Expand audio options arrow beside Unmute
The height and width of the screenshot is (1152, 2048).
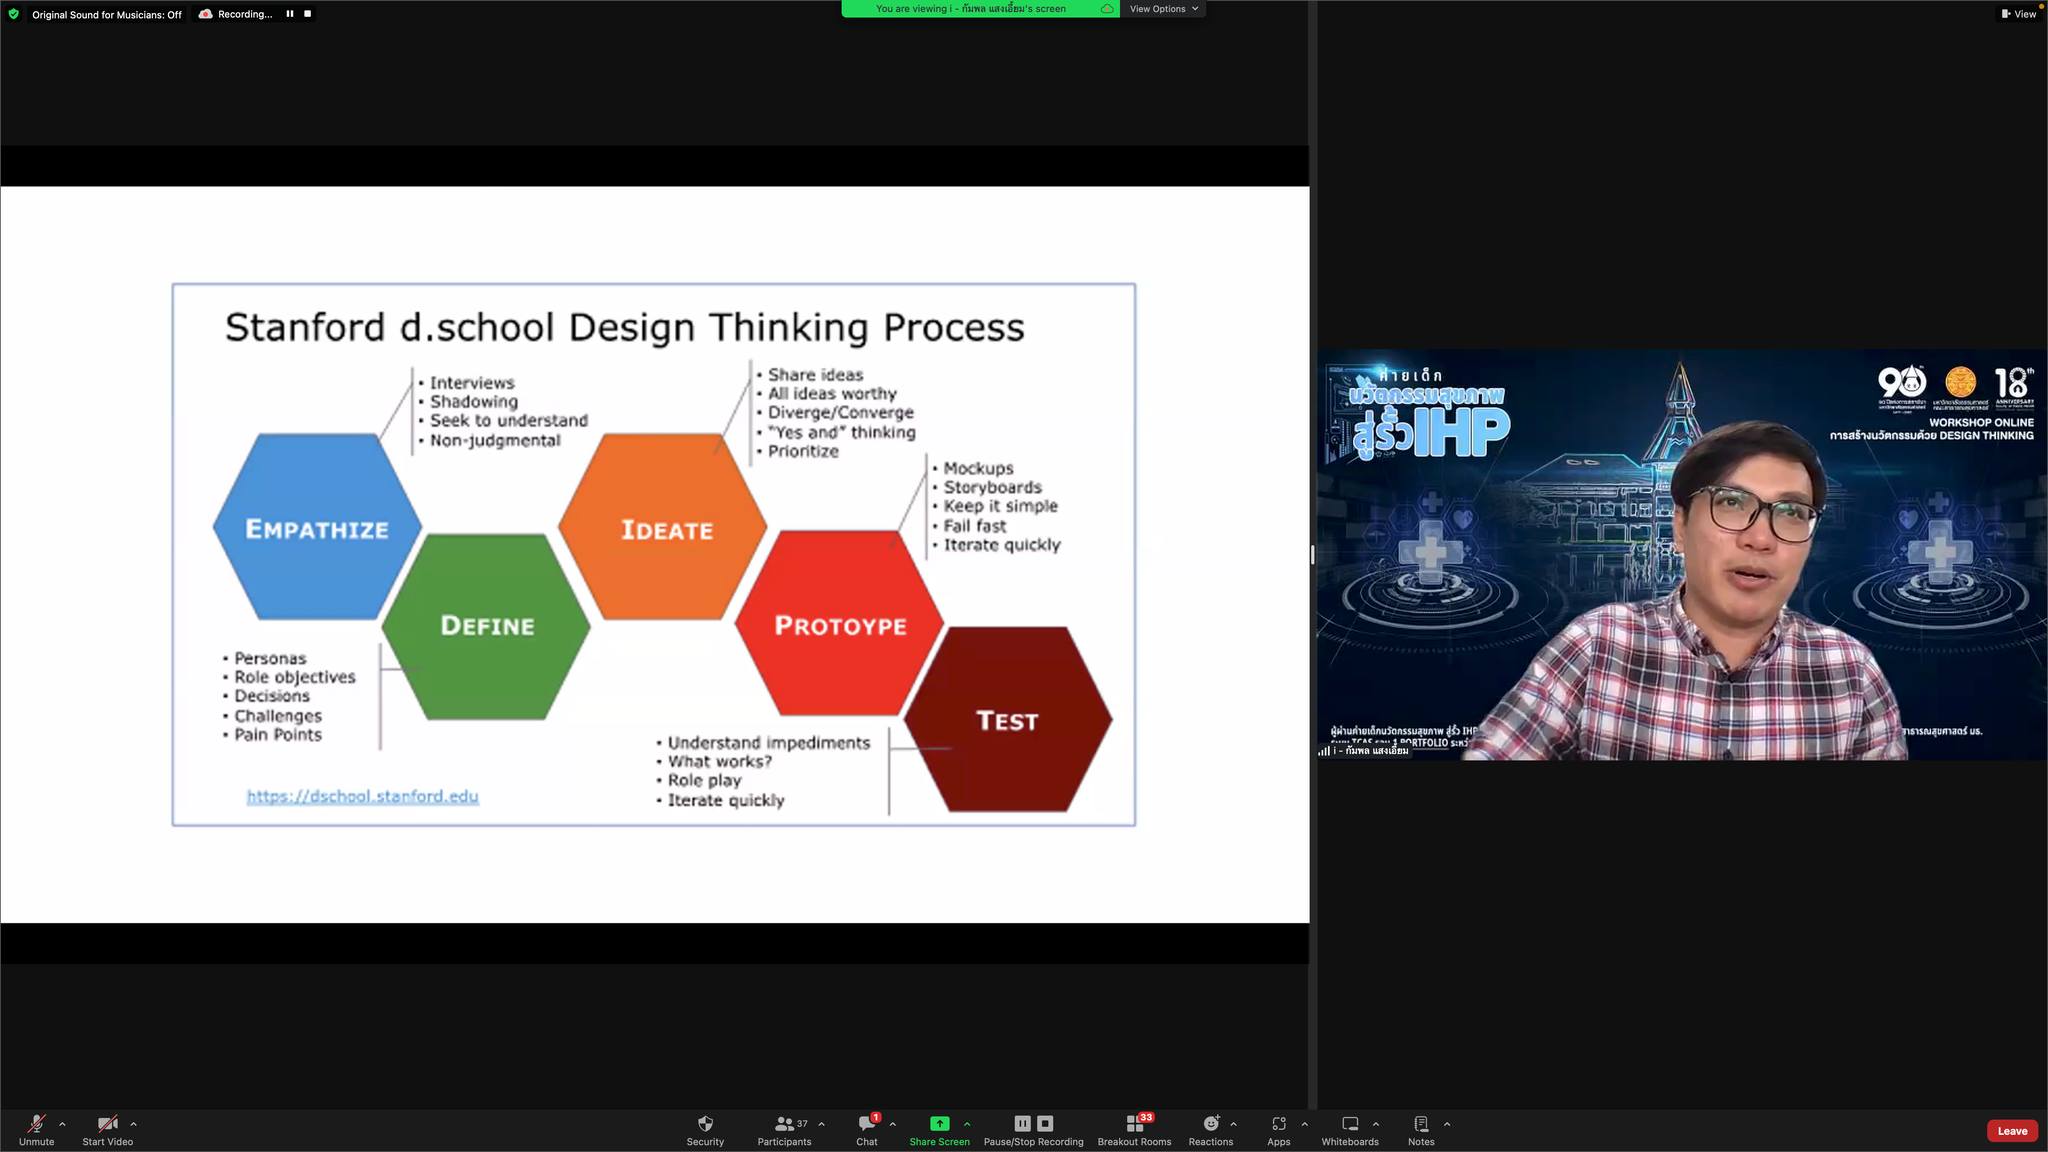pyautogui.click(x=62, y=1124)
